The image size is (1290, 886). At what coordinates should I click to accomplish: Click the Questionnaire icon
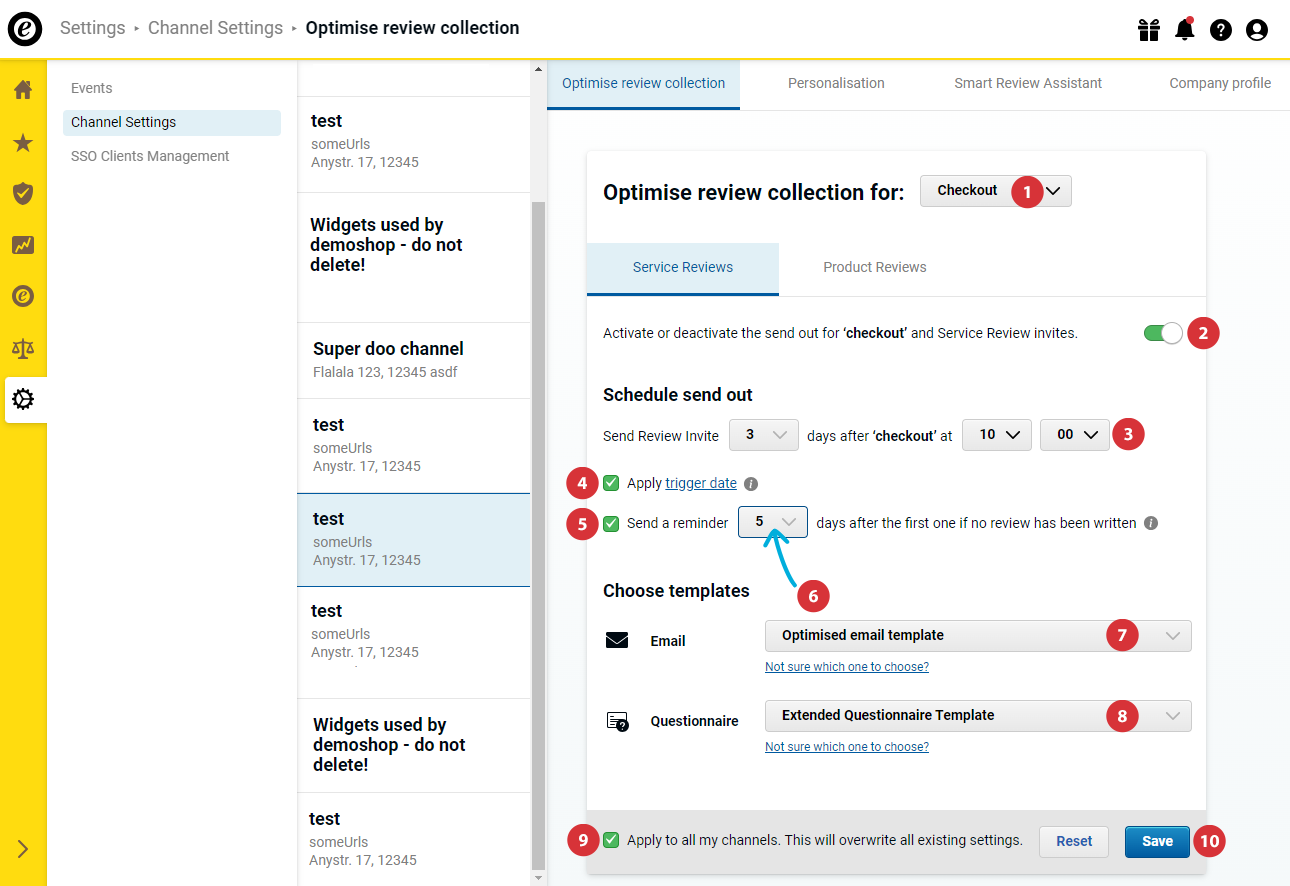coord(617,721)
